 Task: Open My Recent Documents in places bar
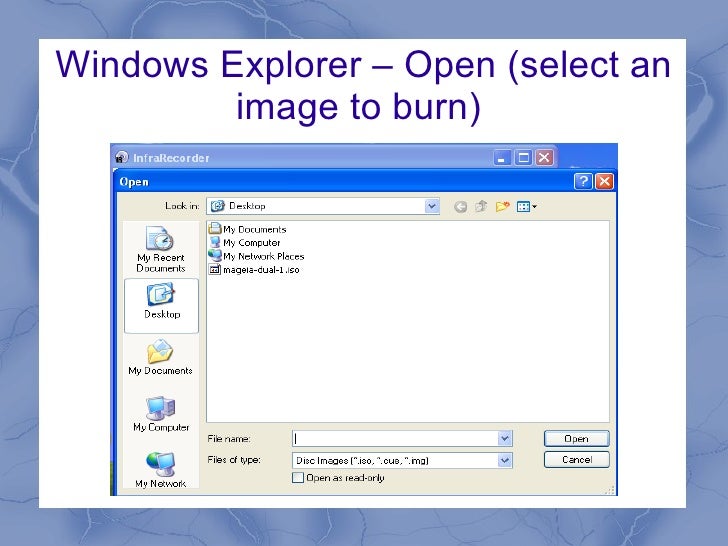coord(161,249)
